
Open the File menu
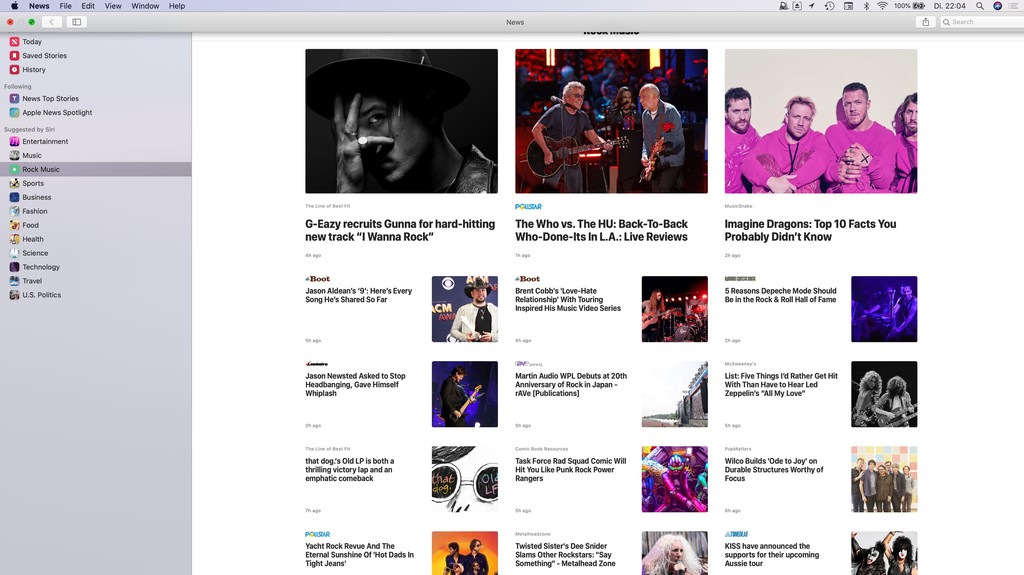[x=66, y=6]
